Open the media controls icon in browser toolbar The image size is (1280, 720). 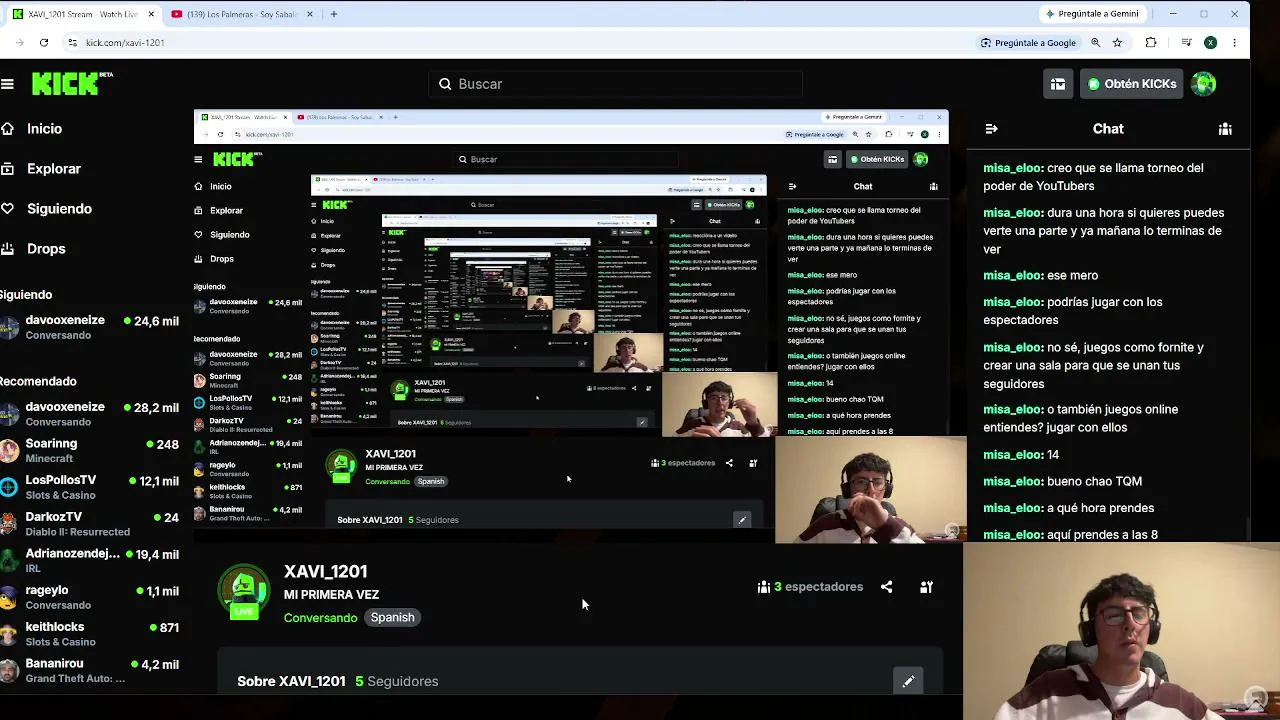pyautogui.click(x=1186, y=43)
